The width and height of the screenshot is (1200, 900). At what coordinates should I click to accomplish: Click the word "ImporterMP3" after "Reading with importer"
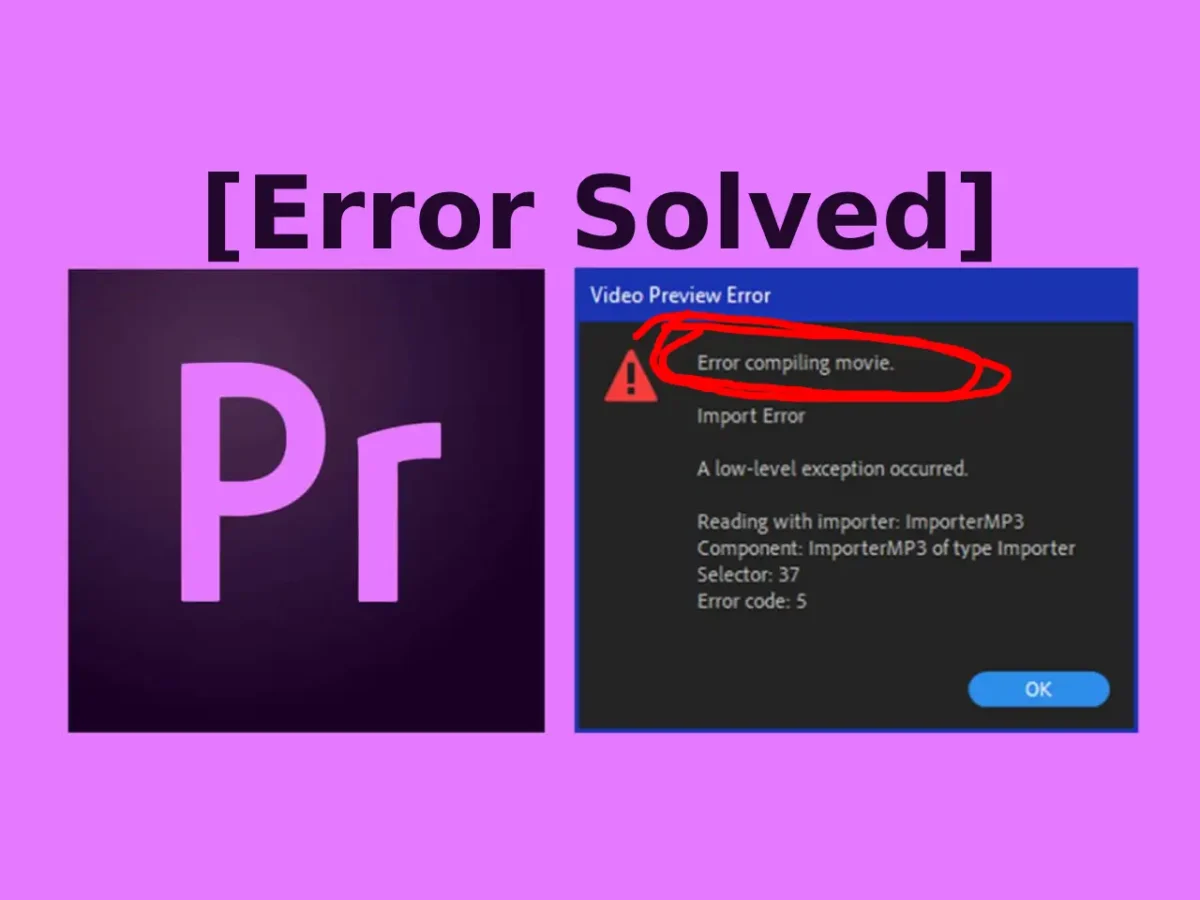pyautogui.click(x=964, y=521)
